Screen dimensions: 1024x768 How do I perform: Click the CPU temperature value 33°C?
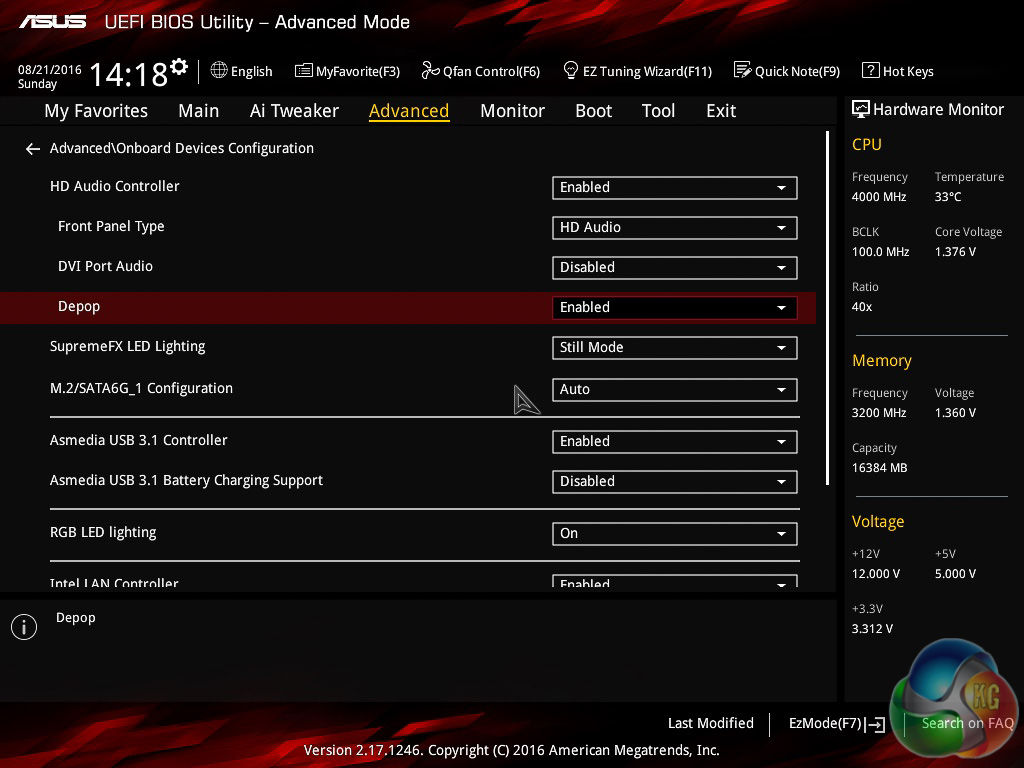(x=948, y=197)
